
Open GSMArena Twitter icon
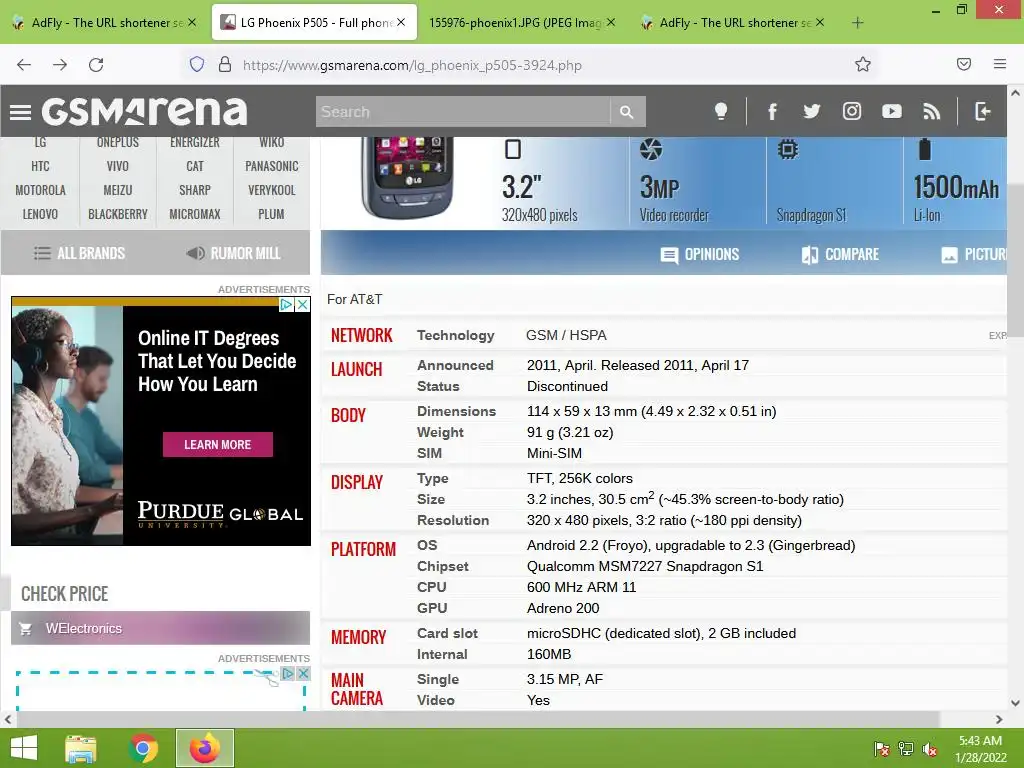click(812, 111)
